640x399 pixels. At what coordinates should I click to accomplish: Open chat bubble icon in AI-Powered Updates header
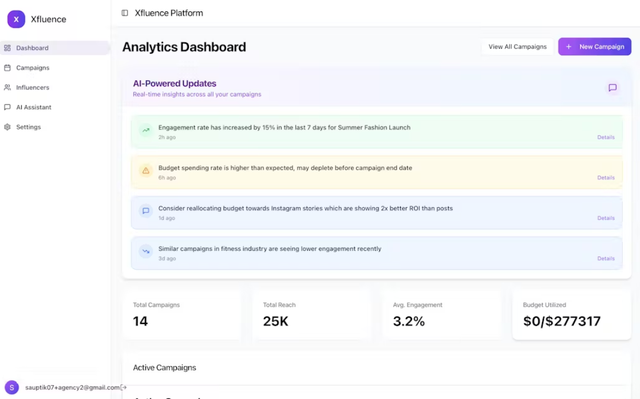(x=612, y=88)
